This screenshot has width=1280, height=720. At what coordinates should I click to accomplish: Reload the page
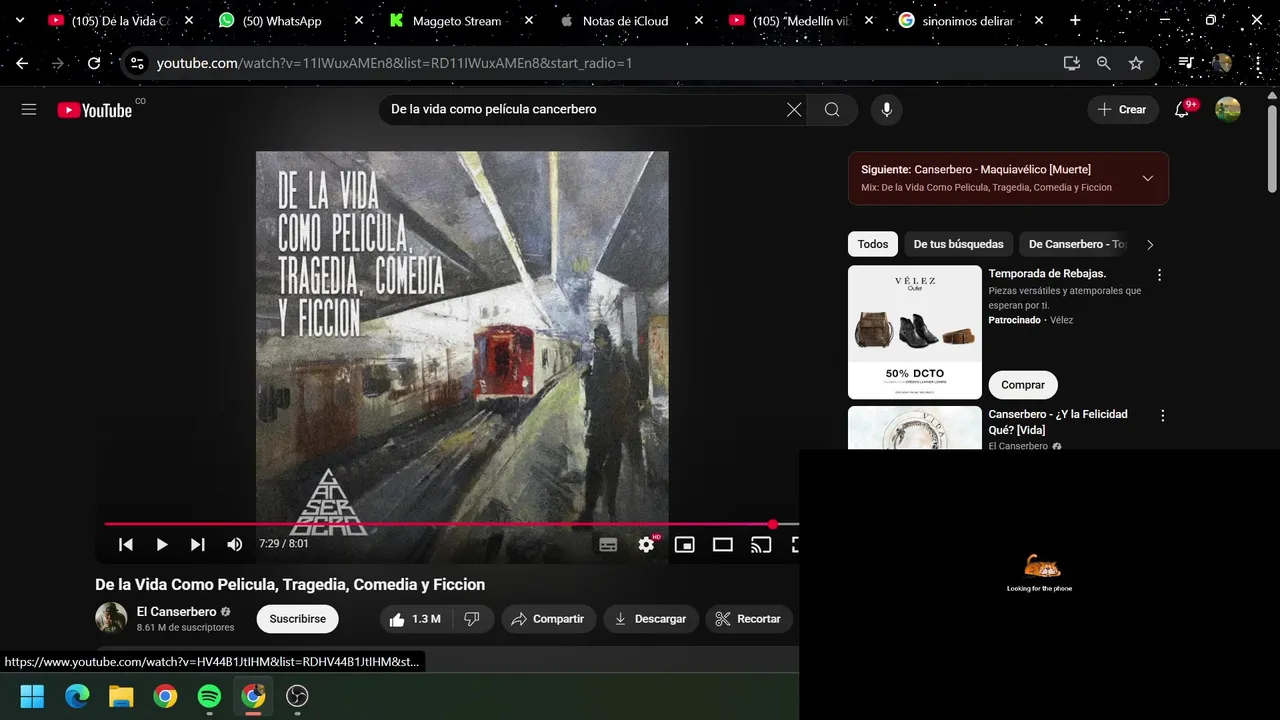[94, 63]
